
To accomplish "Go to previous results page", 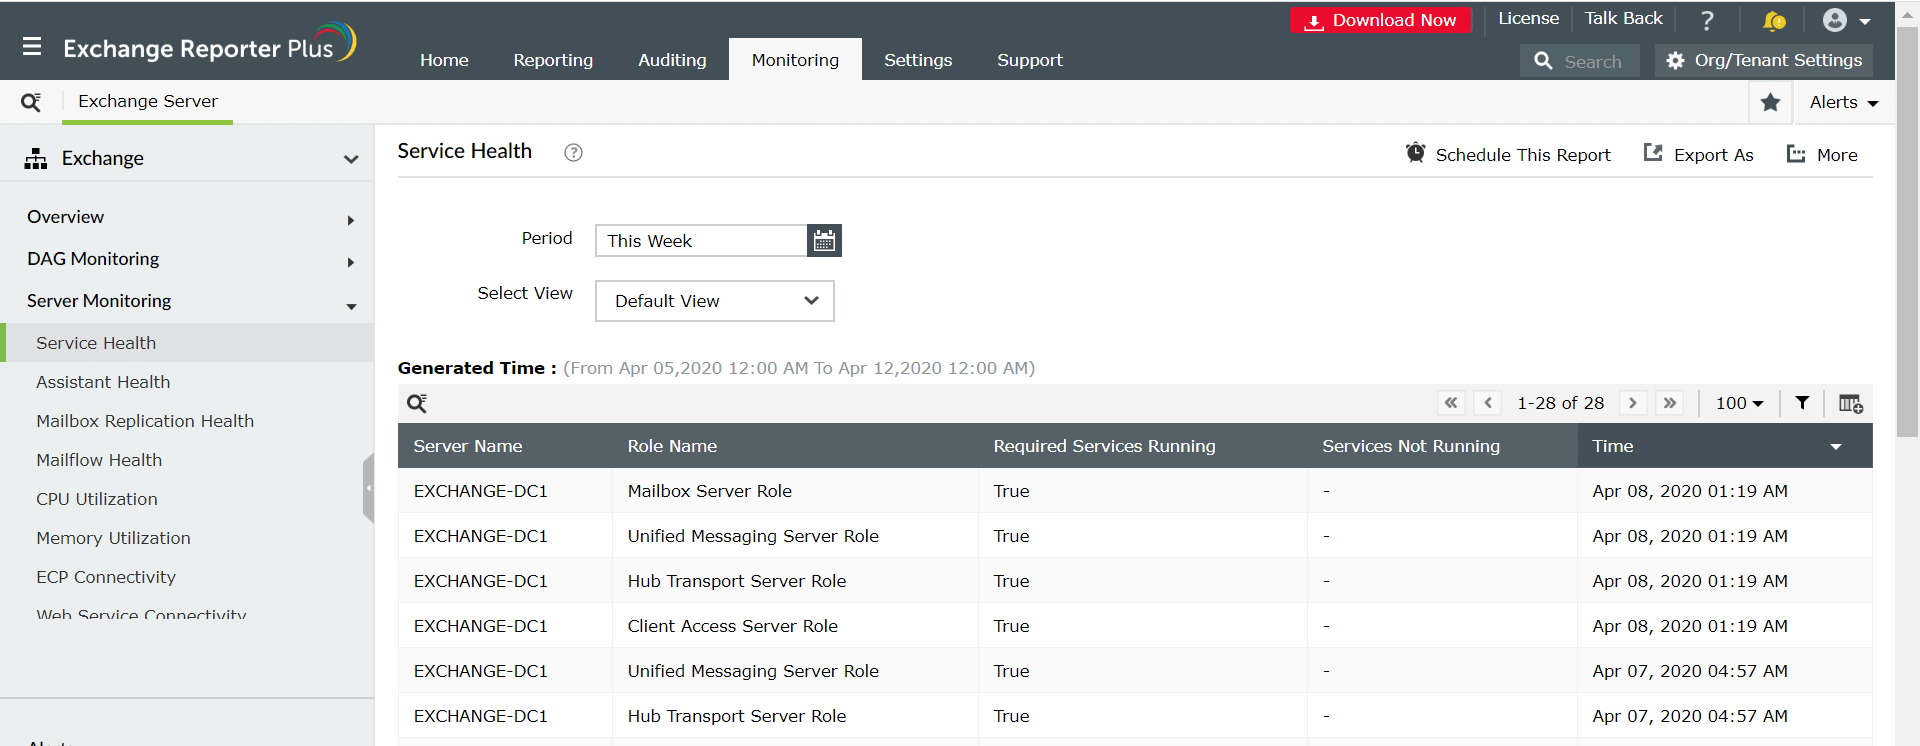I will pyautogui.click(x=1488, y=403).
